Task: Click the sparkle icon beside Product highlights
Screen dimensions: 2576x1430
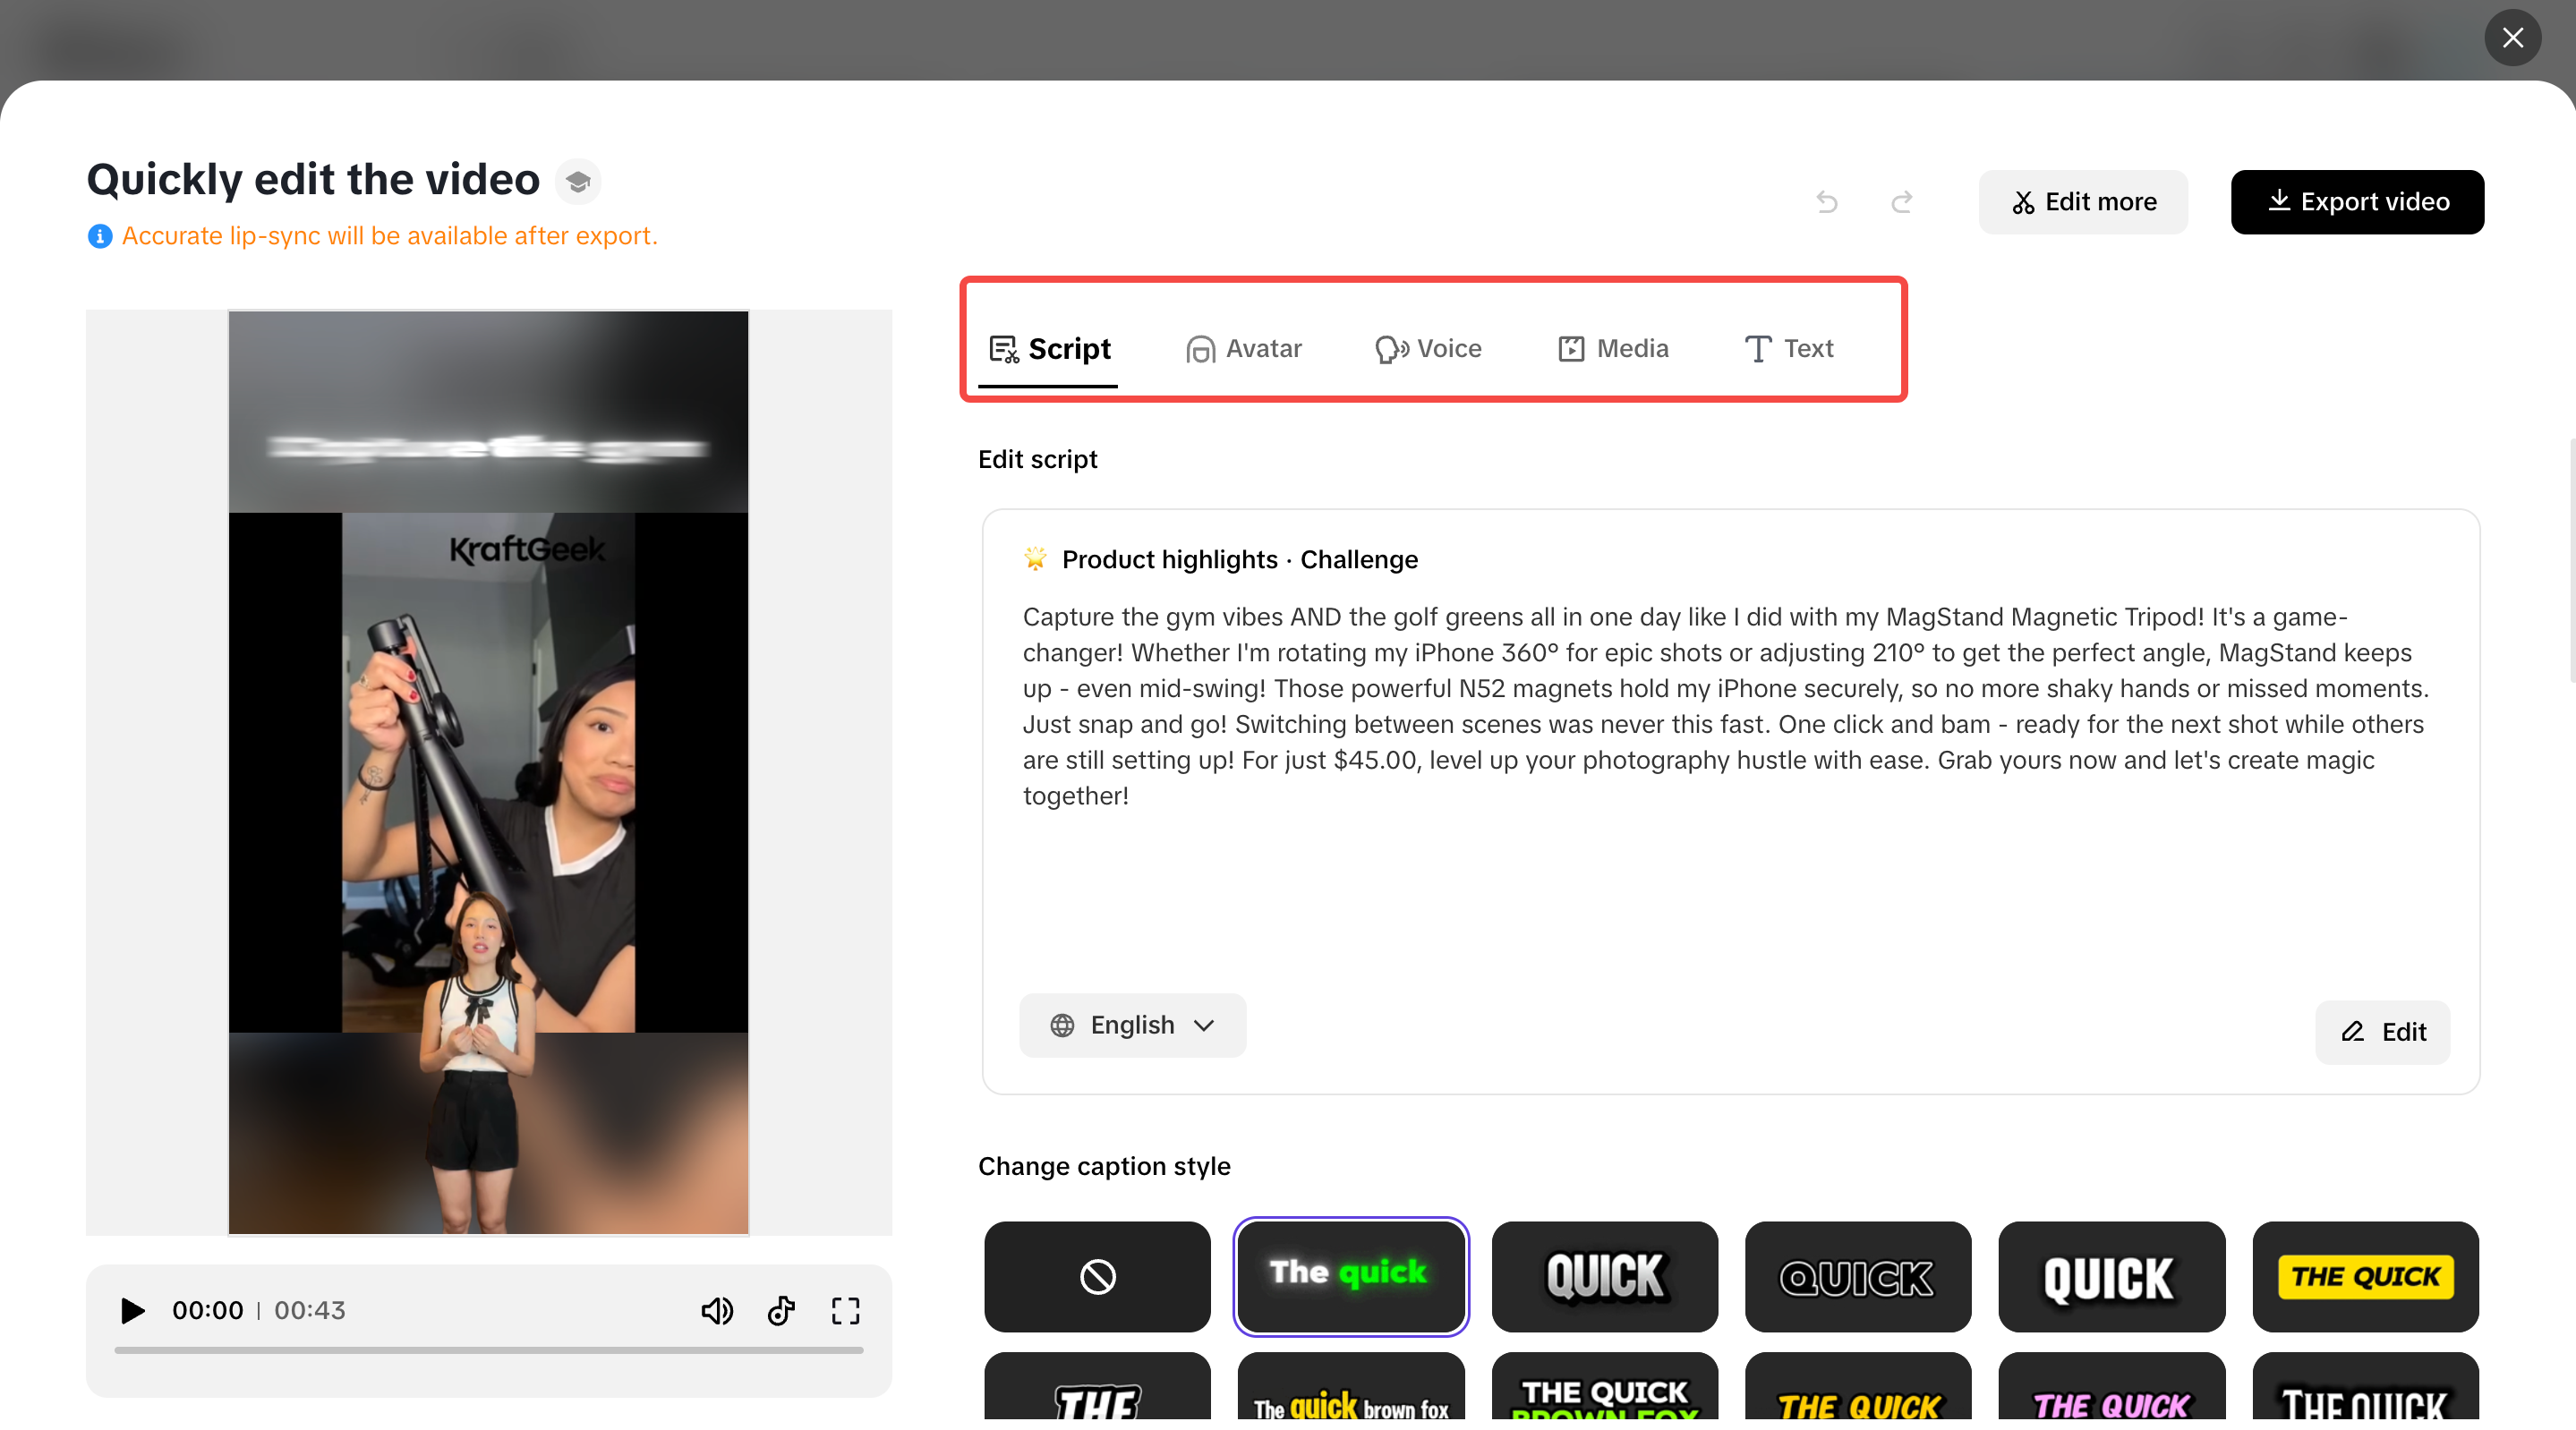Action: [1035, 558]
